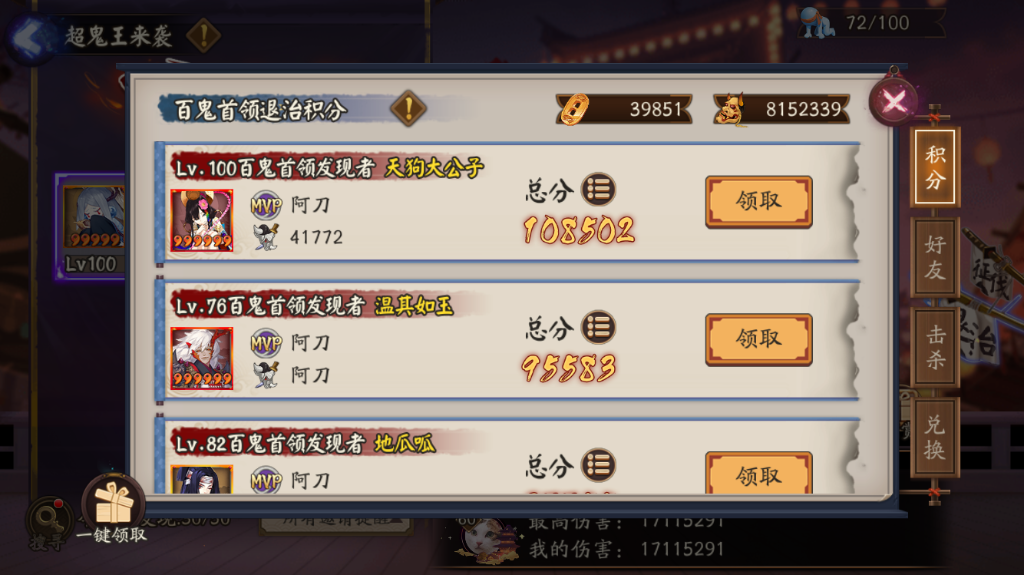Claim reward for Lv.76 boss 温其如玉
This screenshot has height=576, width=1024.
(758, 339)
